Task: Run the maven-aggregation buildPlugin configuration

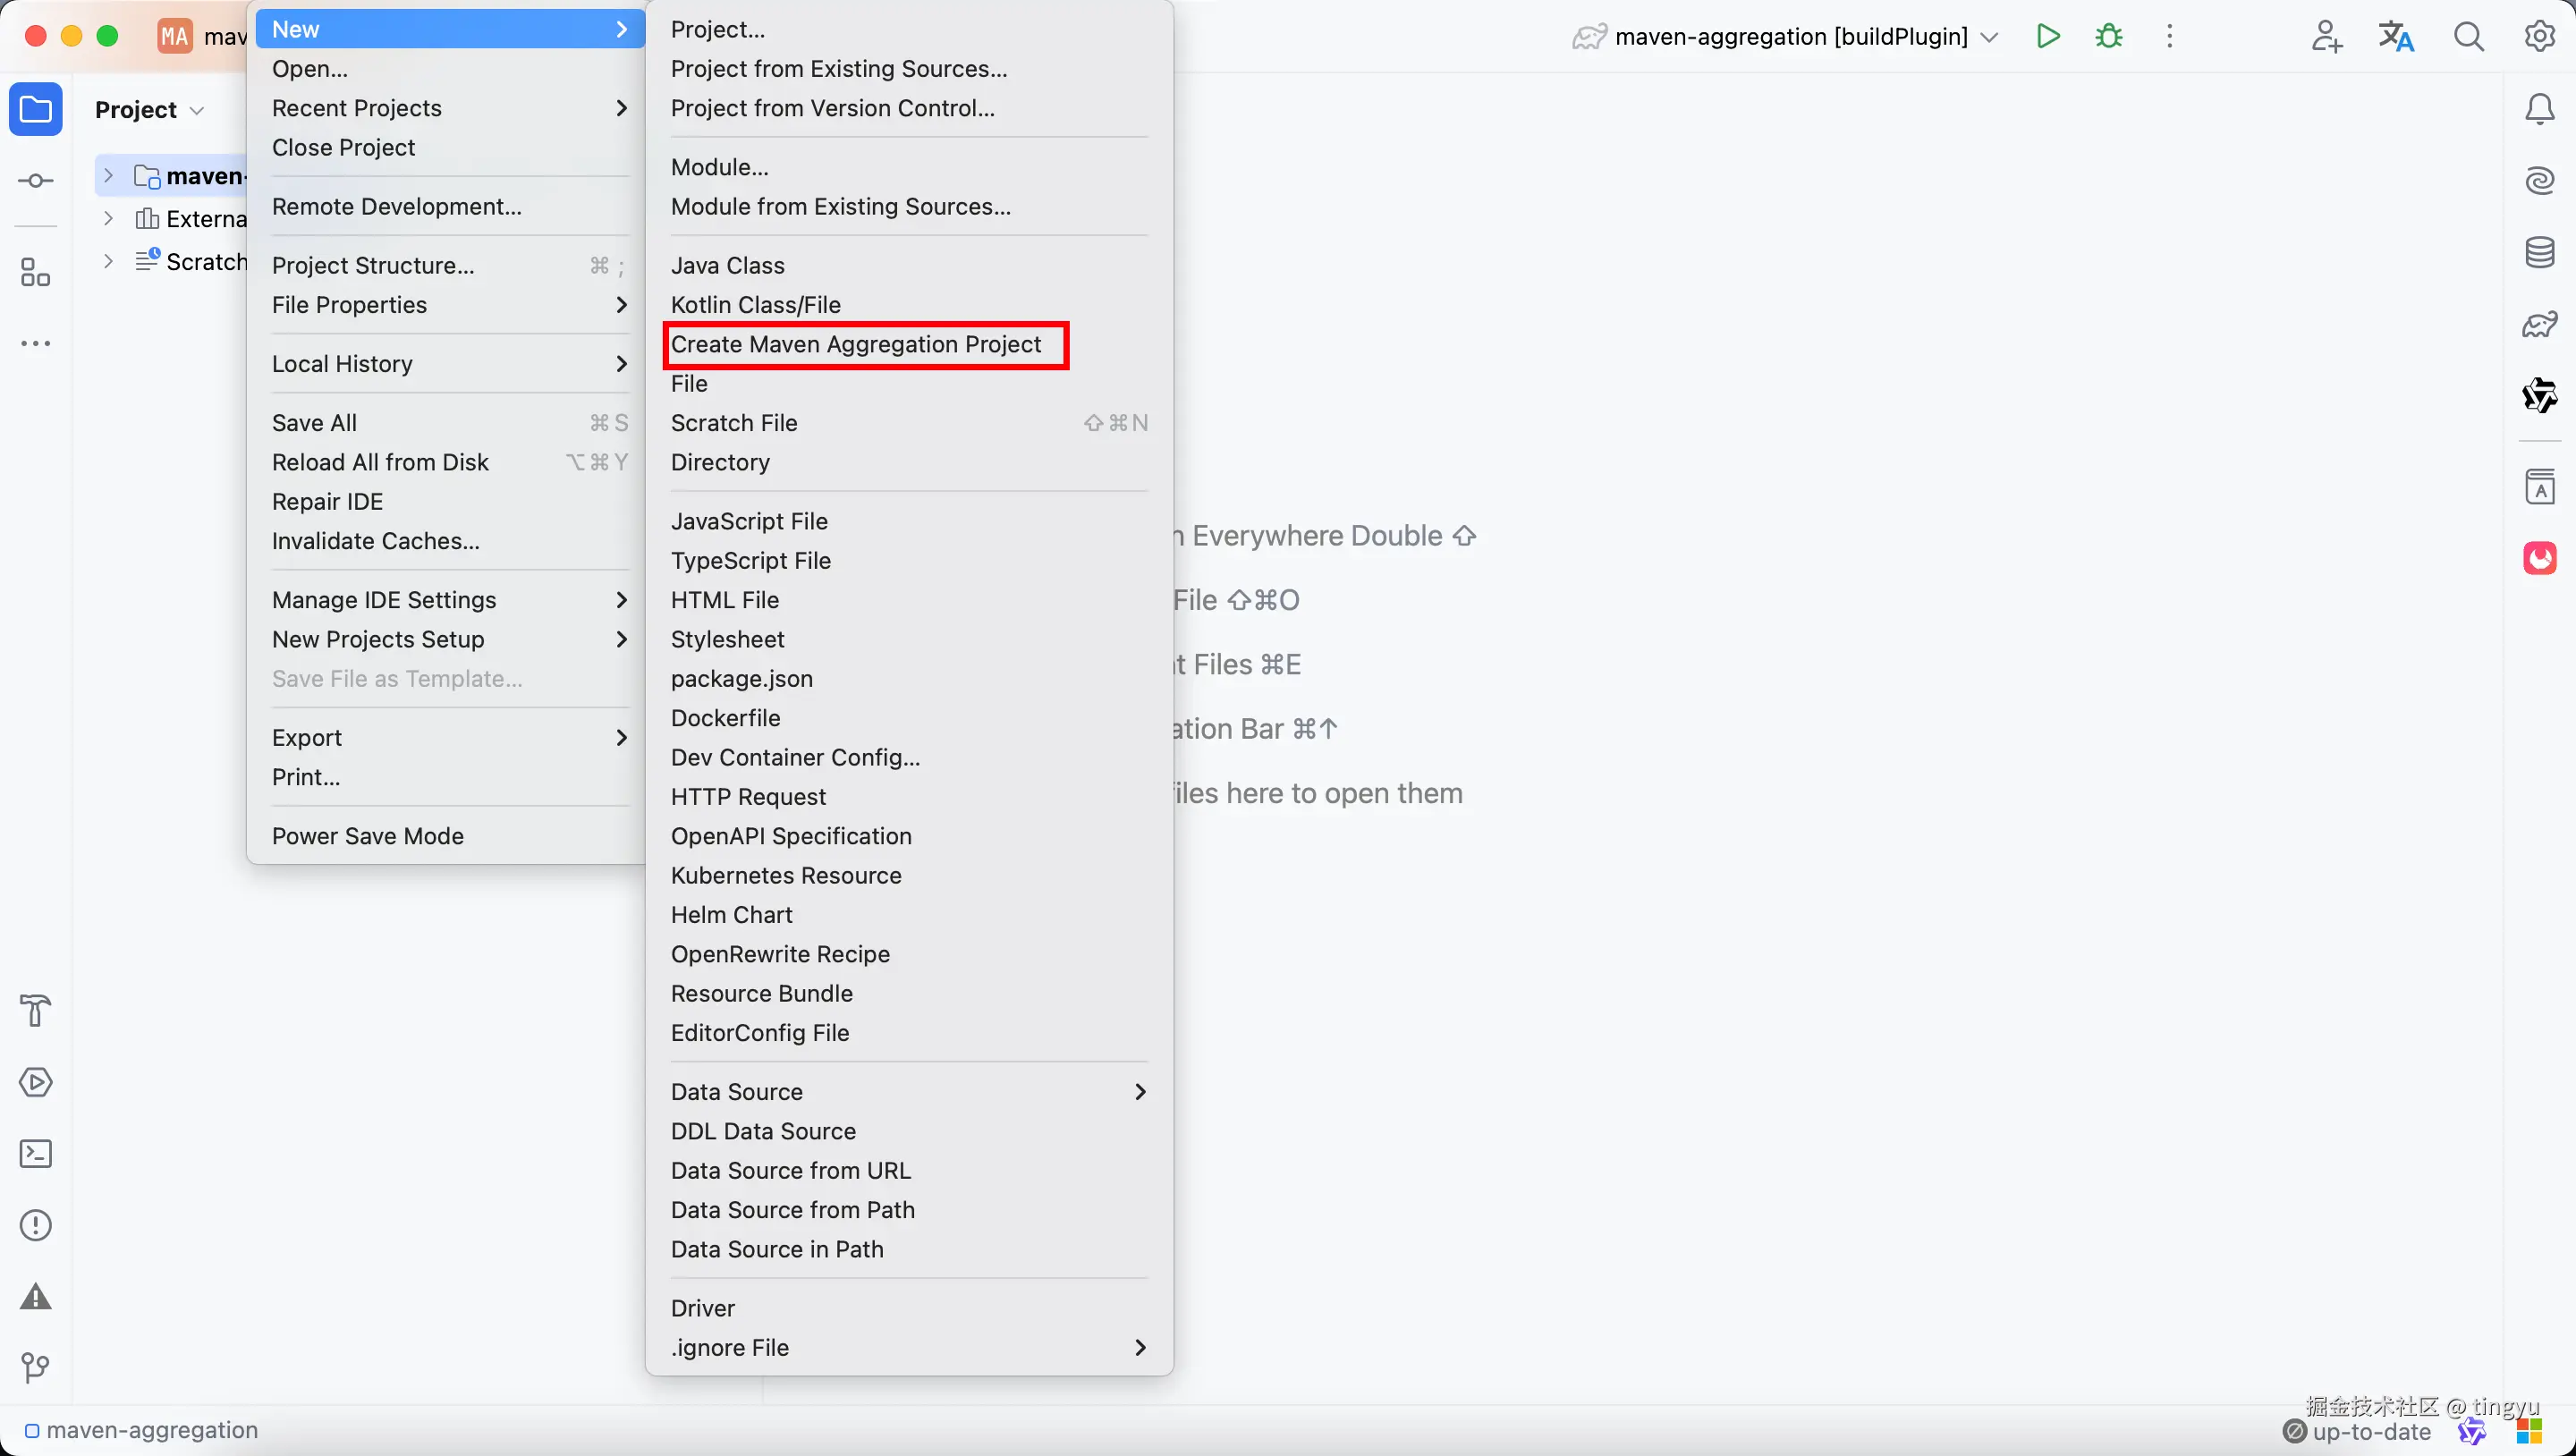Action: tap(2047, 37)
